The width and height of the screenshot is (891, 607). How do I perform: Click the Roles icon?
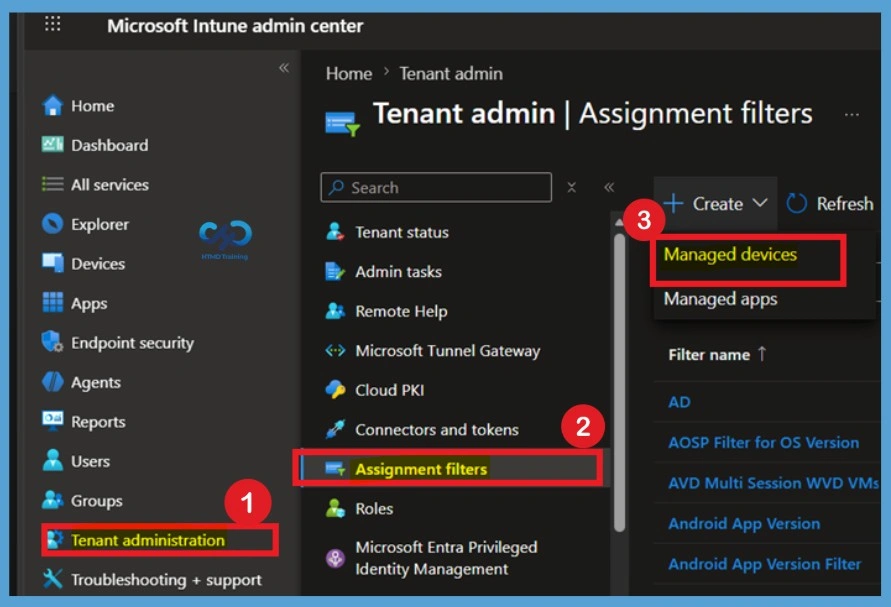point(335,508)
